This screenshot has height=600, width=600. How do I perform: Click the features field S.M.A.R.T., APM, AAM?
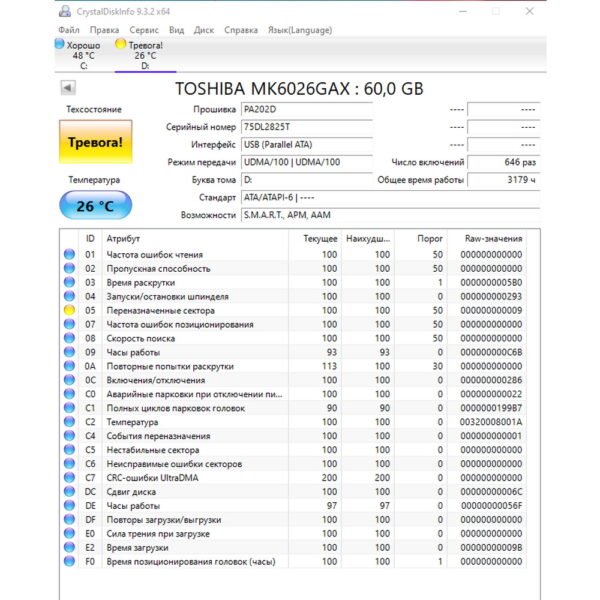(x=390, y=215)
